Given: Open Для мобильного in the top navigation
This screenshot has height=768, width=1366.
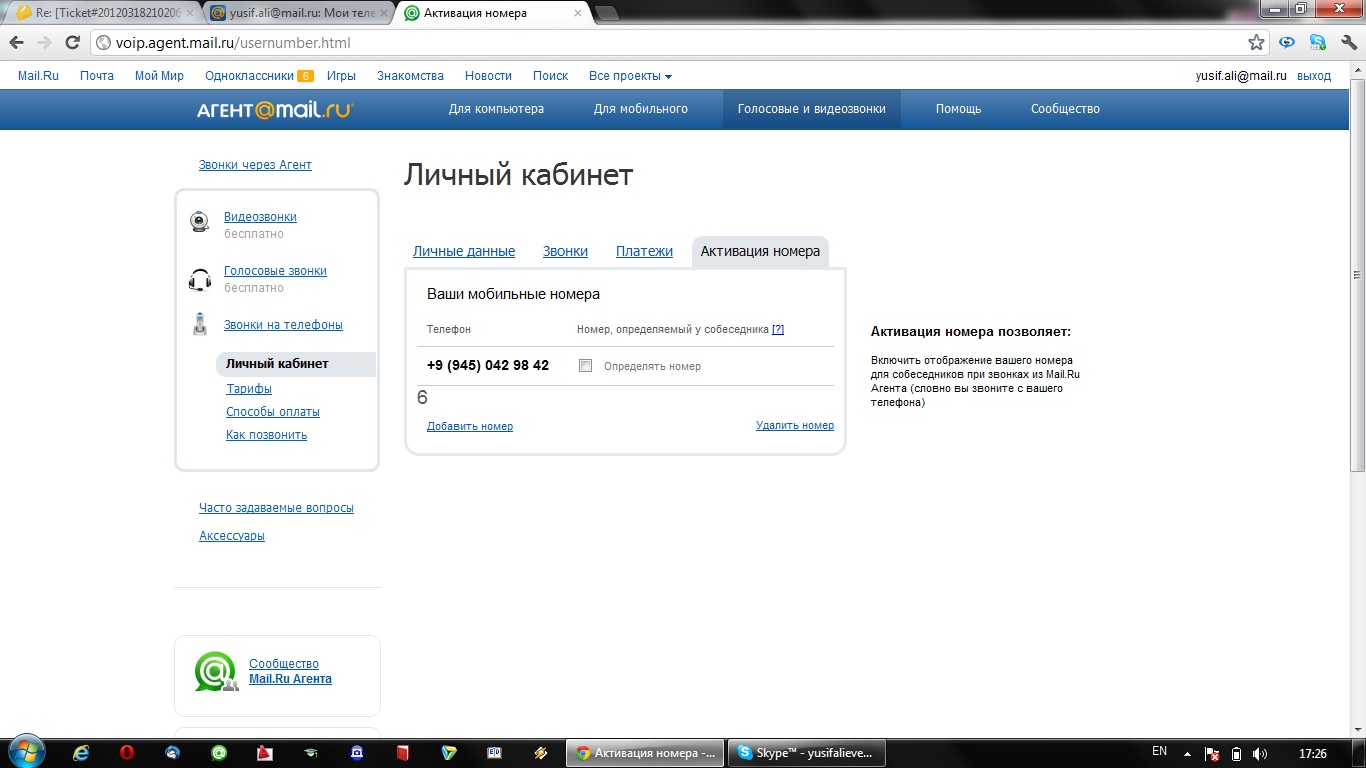Looking at the screenshot, I should pos(641,109).
